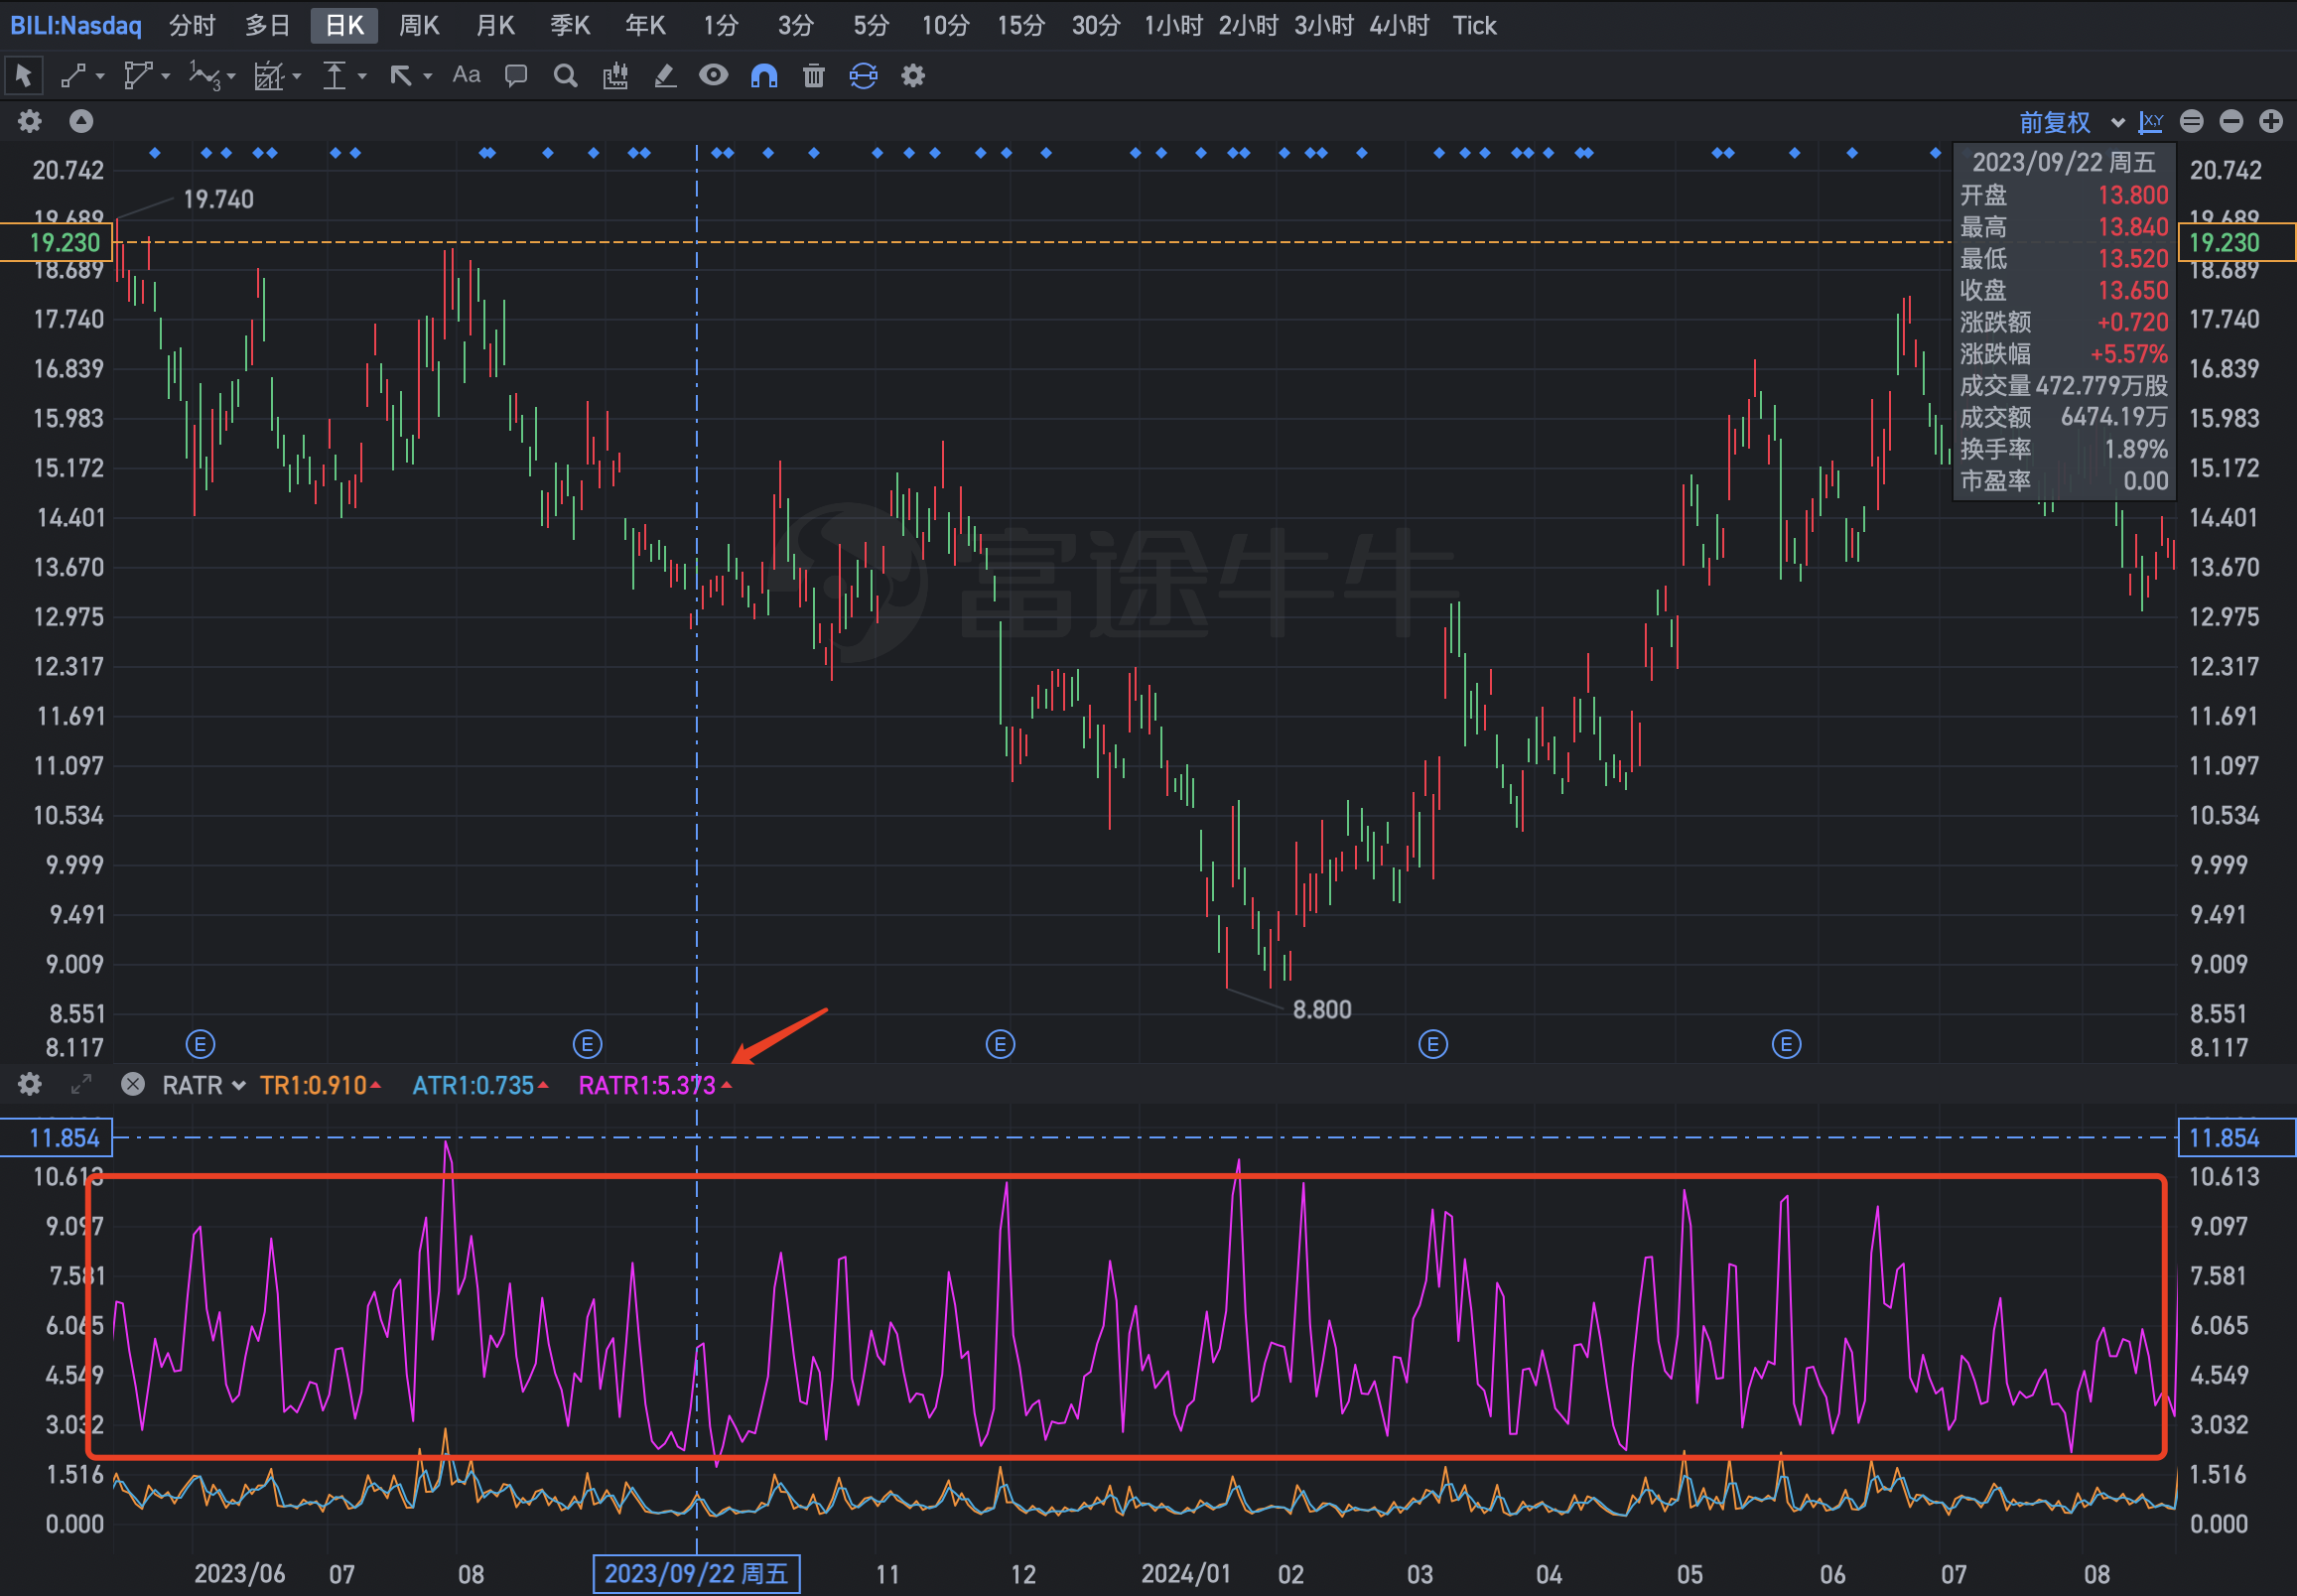Expand trend line tool options arrow

(99, 76)
